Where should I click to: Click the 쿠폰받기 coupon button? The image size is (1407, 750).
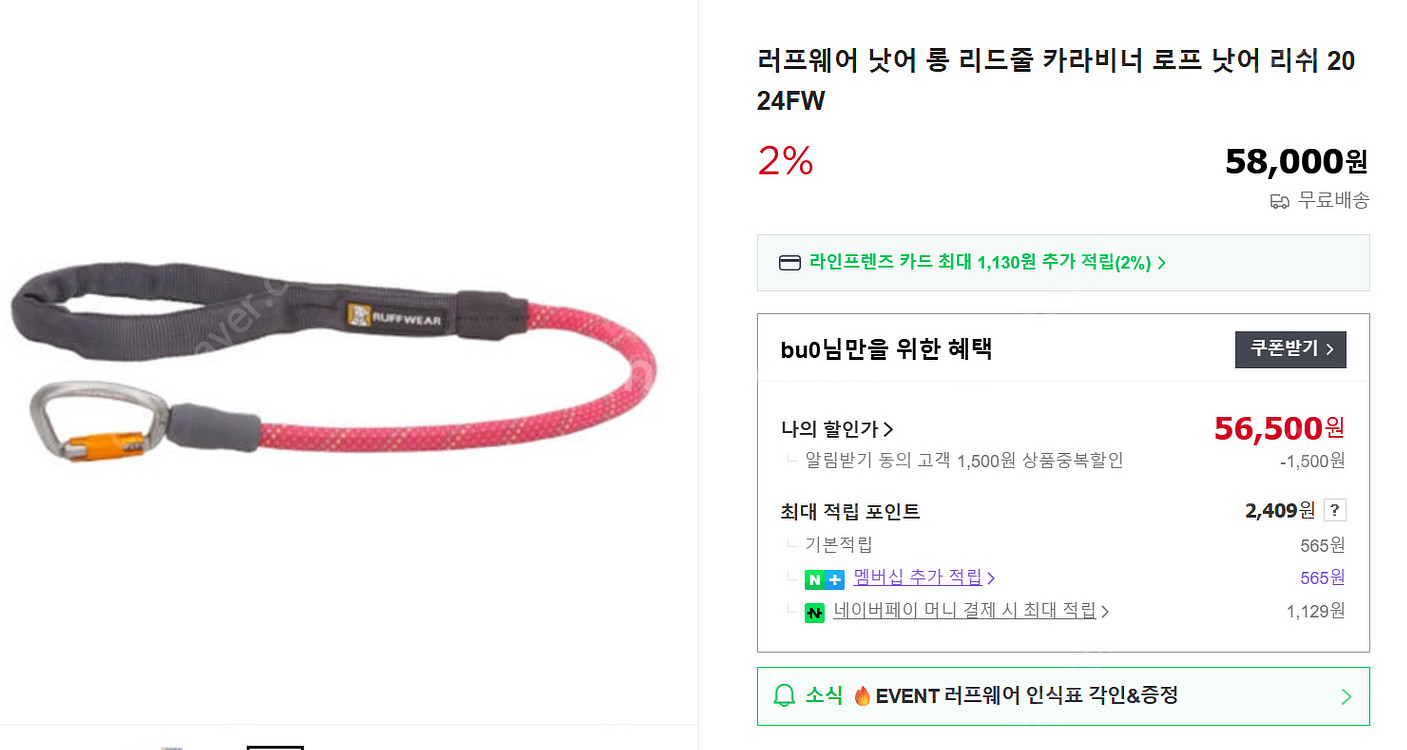tap(1290, 349)
